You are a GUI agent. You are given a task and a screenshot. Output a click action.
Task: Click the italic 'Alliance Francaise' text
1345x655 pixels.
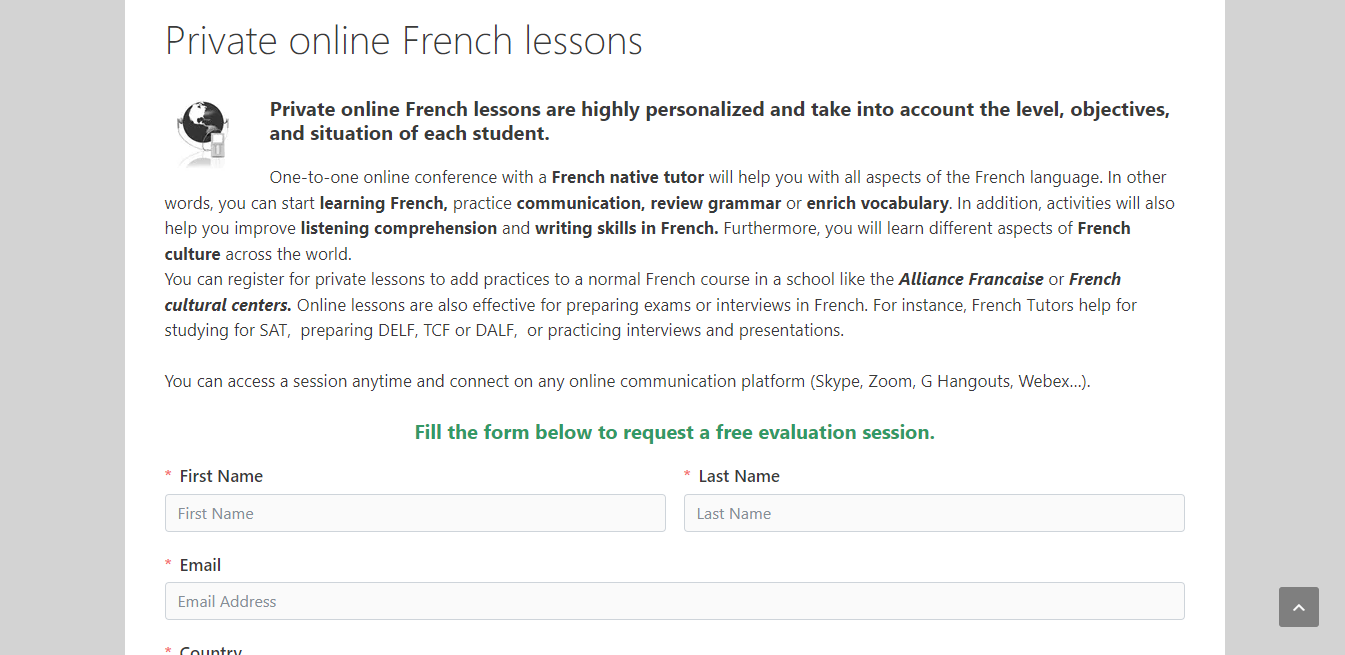pyautogui.click(x=970, y=279)
